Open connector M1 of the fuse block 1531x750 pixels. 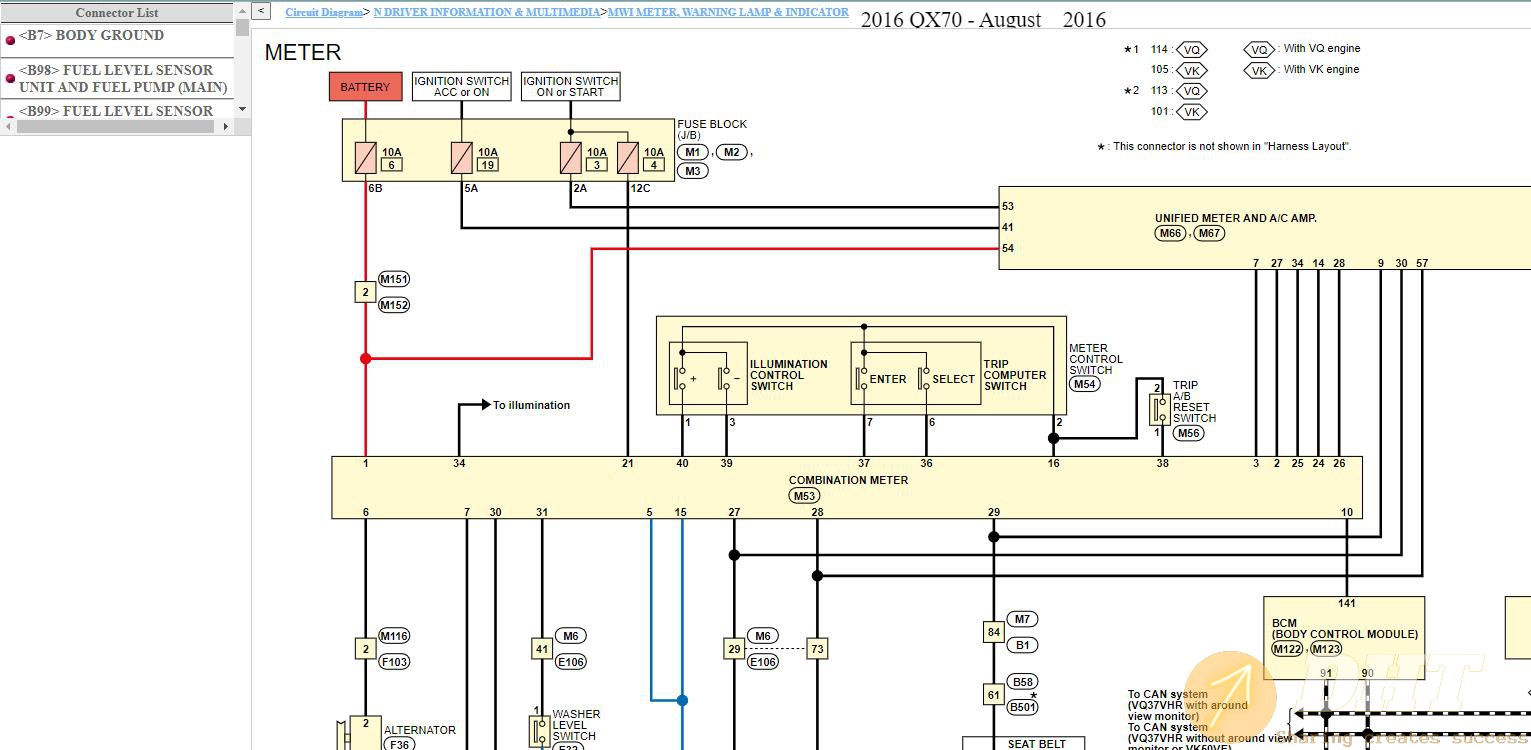[x=692, y=152]
